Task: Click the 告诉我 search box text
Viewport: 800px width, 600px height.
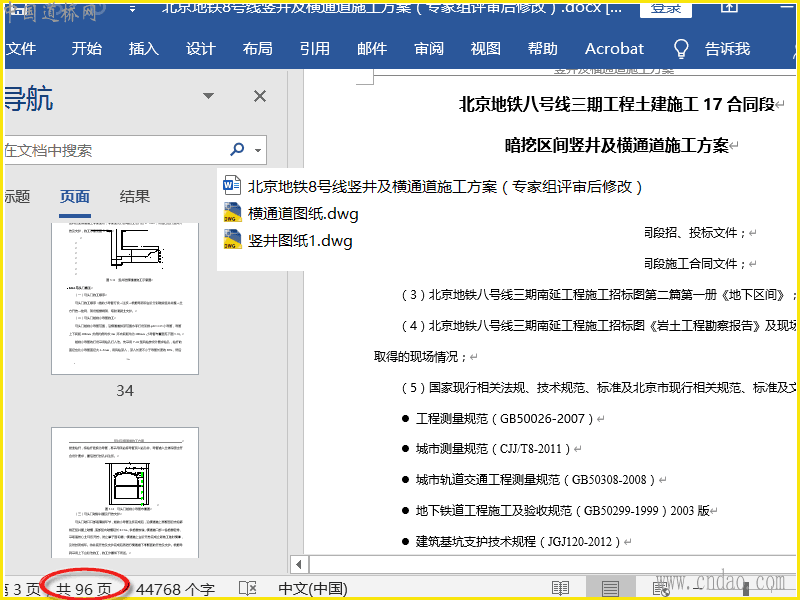Action: [x=727, y=49]
